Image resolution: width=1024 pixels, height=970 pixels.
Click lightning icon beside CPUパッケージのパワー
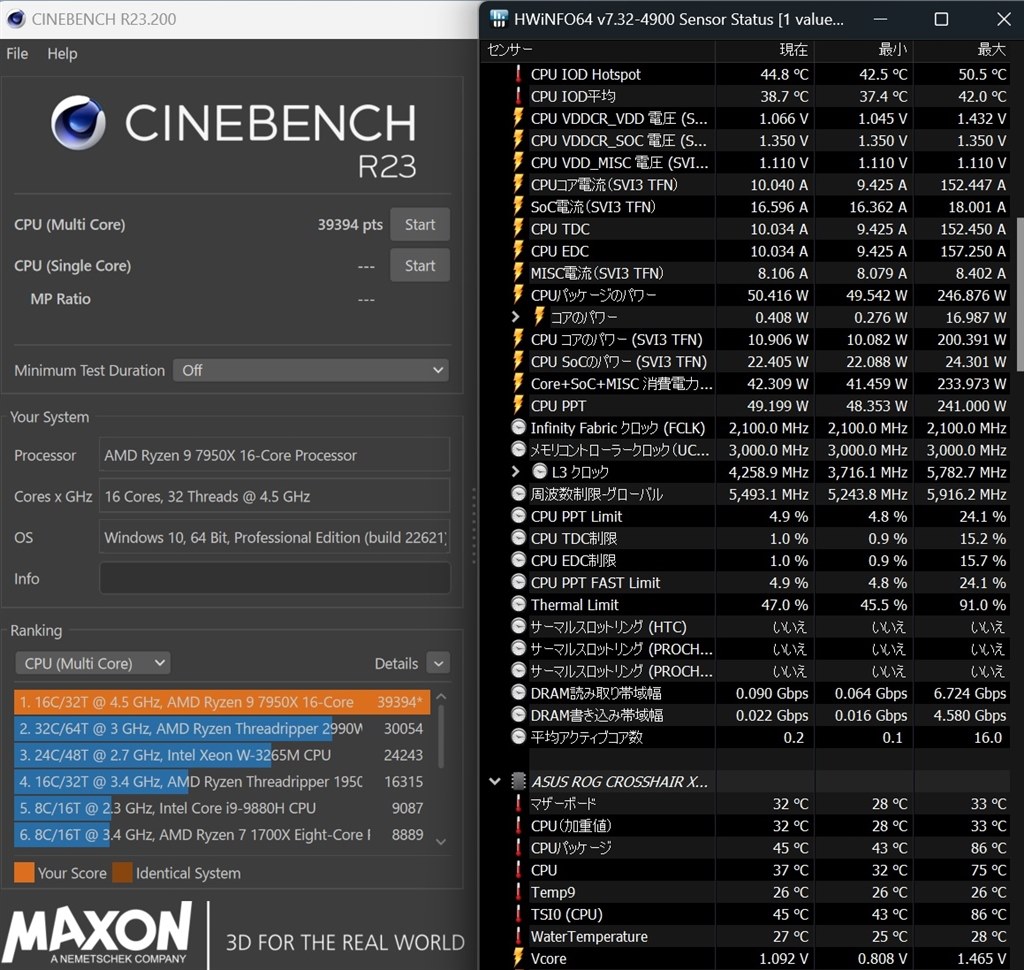[519, 295]
